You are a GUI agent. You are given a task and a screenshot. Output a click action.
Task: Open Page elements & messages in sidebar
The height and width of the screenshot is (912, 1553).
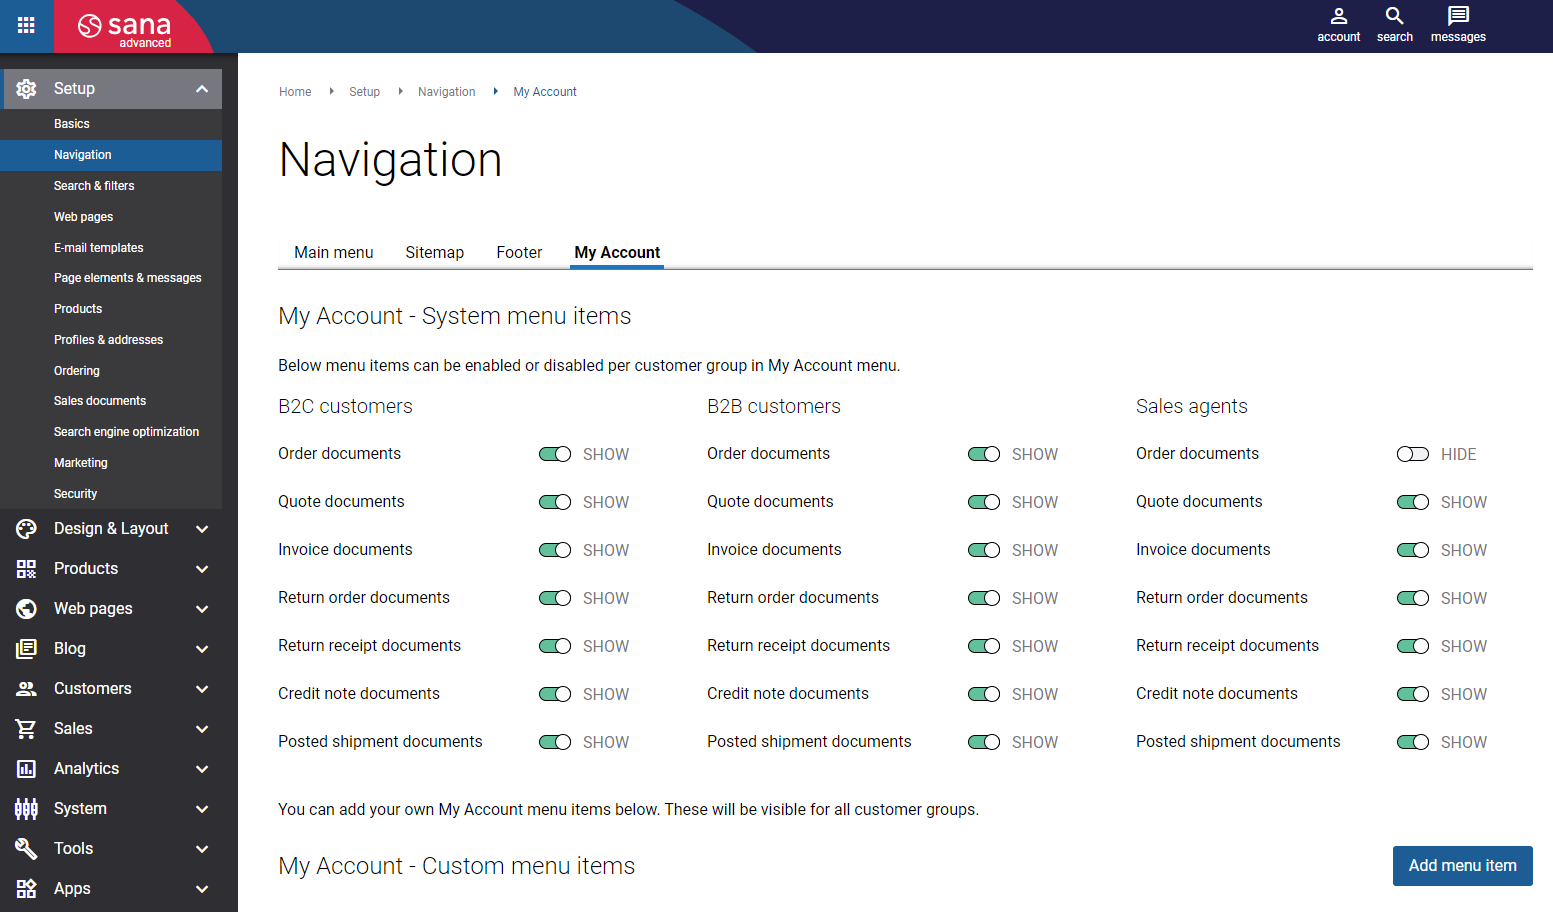click(111, 278)
